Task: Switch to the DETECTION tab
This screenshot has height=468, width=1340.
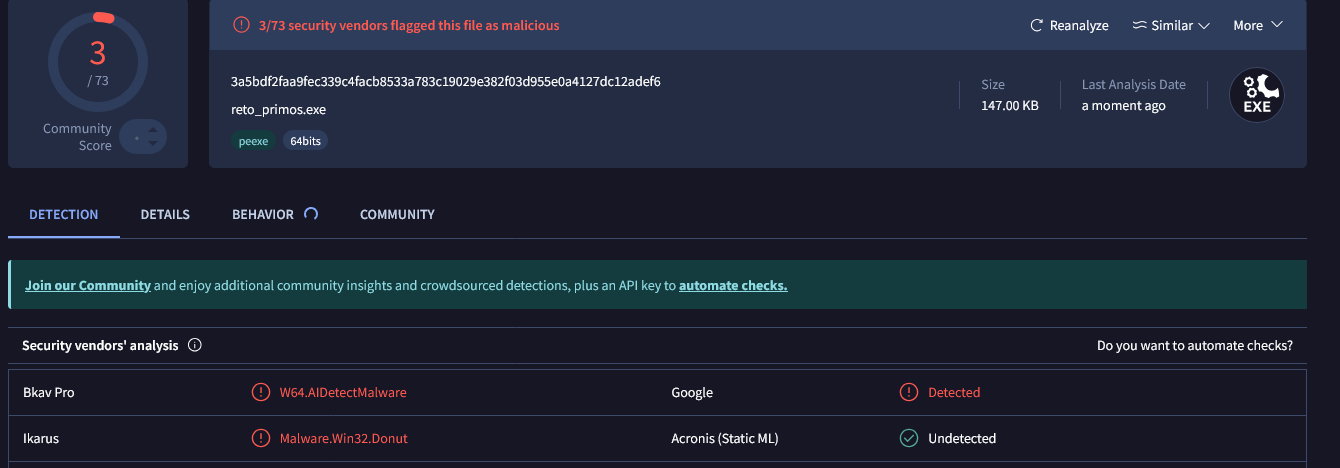Action: 64,214
